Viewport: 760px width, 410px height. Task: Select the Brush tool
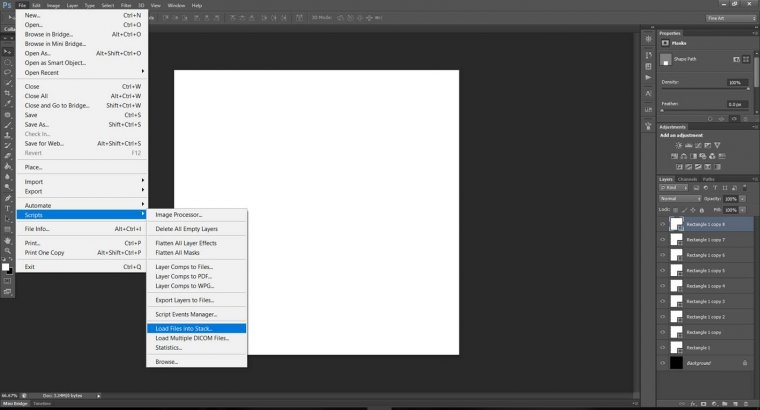7,125
